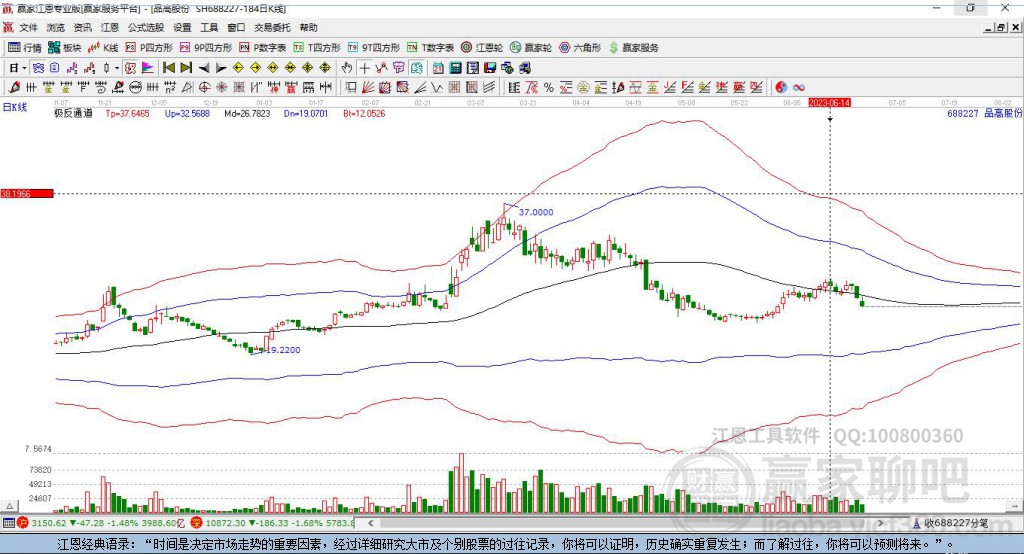Open the 江恩 menu
The image size is (1024, 554).
click(x=110, y=27)
